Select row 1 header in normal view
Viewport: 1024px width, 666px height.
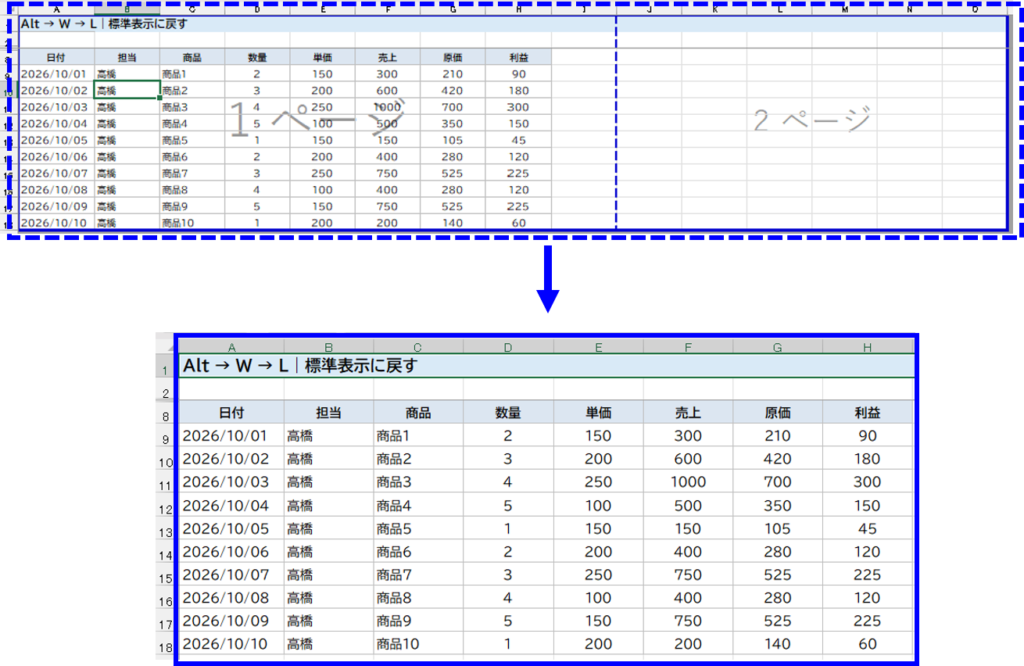(166, 366)
